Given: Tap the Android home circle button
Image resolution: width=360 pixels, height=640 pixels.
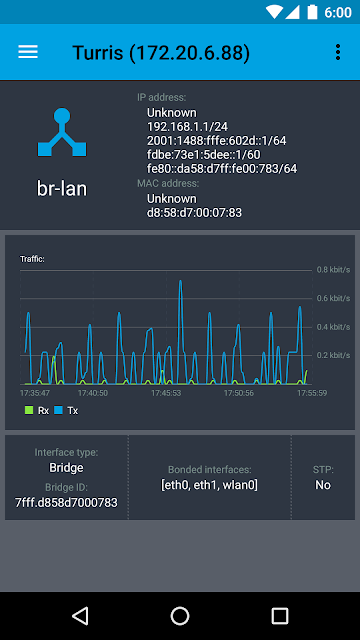Looking at the screenshot, I should tap(180, 616).
